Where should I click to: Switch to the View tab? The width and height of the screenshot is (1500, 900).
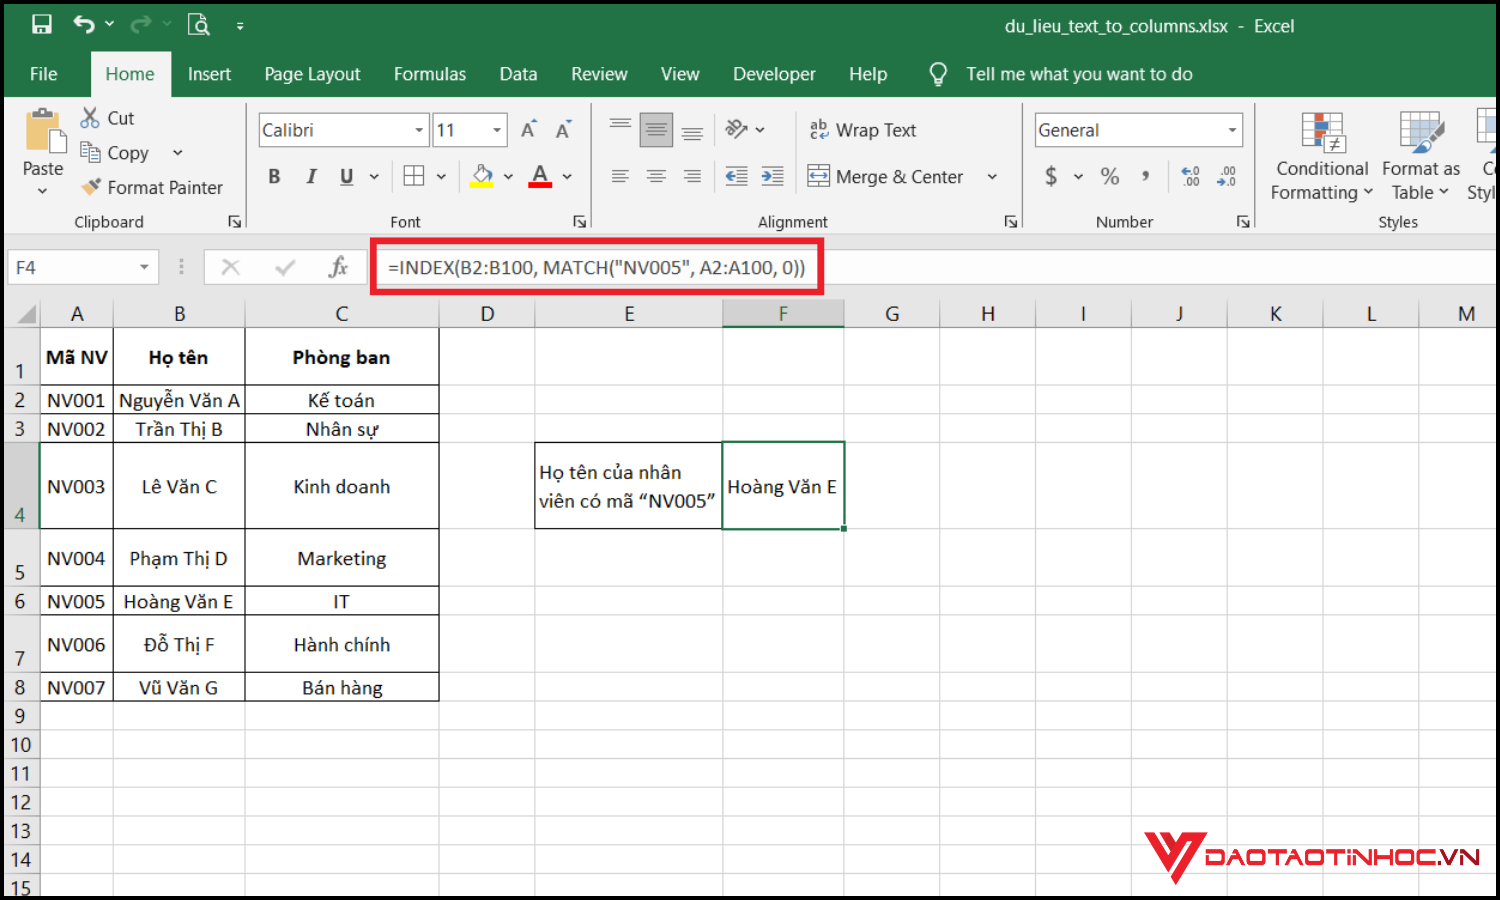[x=680, y=74]
